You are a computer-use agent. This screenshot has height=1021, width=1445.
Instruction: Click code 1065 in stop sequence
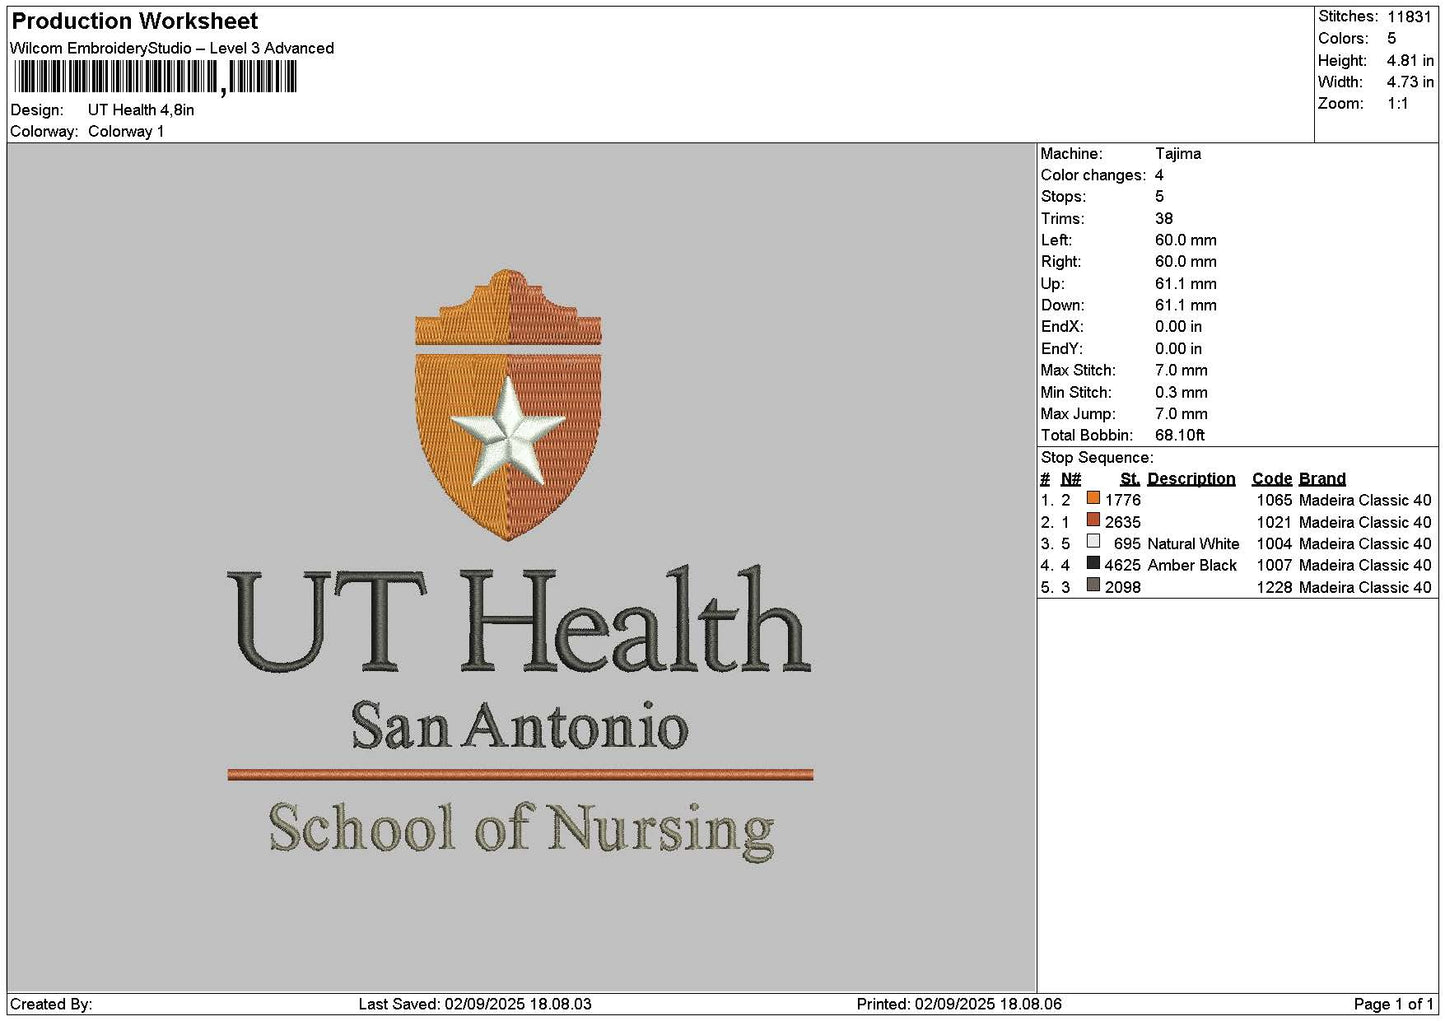tap(1274, 500)
